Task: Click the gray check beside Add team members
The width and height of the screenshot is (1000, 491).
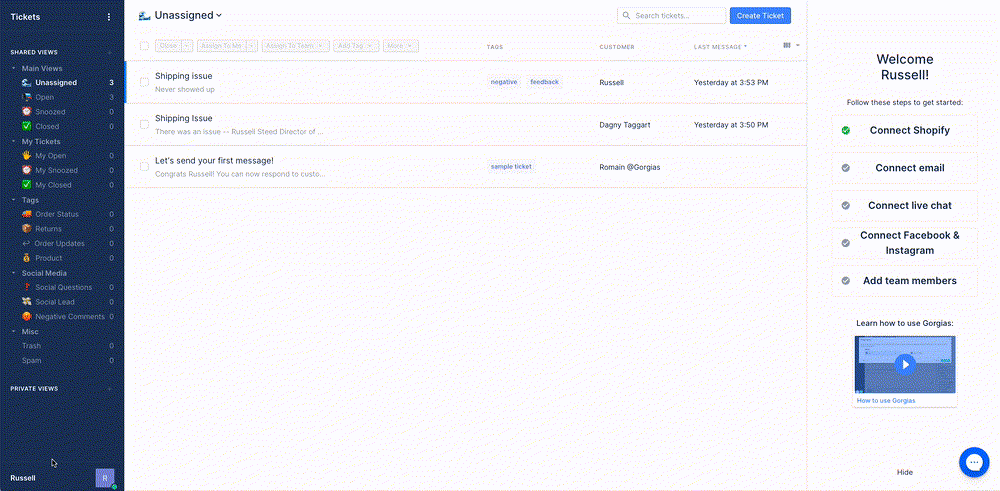Action: pos(846,281)
